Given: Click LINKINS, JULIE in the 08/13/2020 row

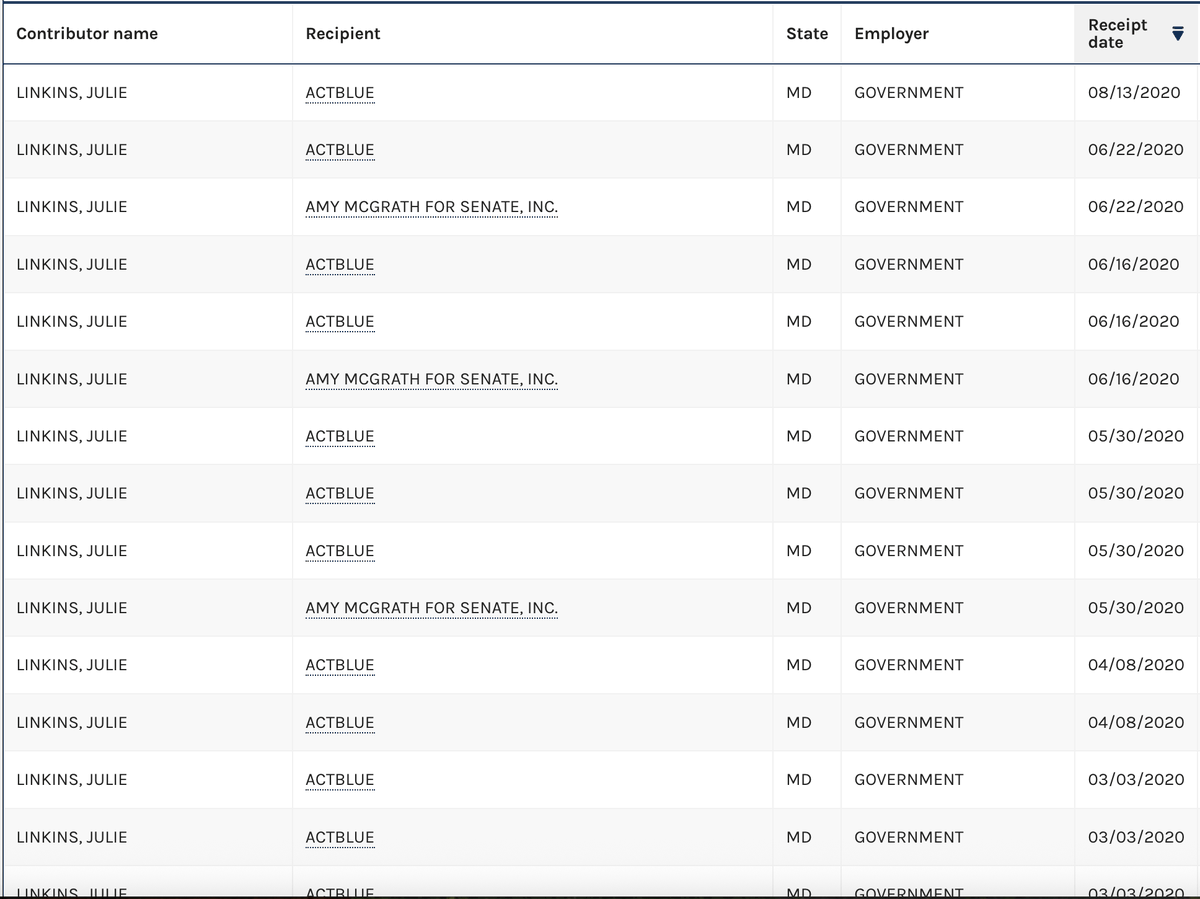Looking at the screenshot, I should pos(72,93).
